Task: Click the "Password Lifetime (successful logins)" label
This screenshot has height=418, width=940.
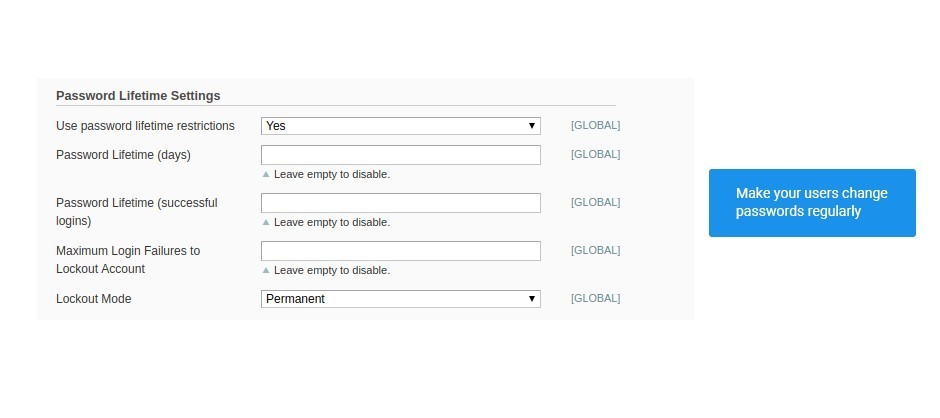Action: [x=137, y=212]
